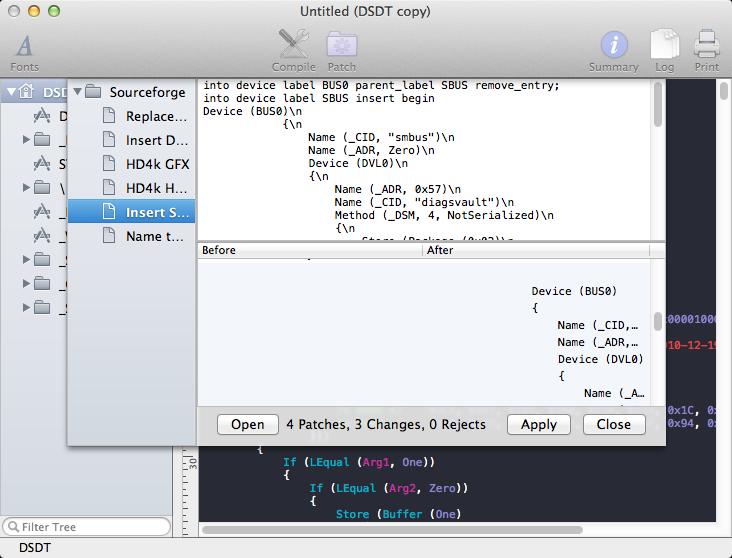
Task: Click 'Device (DVL0)' in After pane
Action: coord(600,359)
